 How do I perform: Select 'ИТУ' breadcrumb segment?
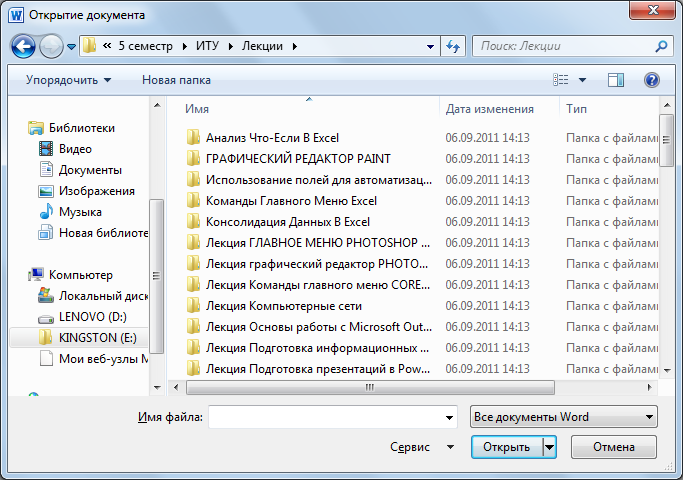pyautogui.click(x=207, y=46)
